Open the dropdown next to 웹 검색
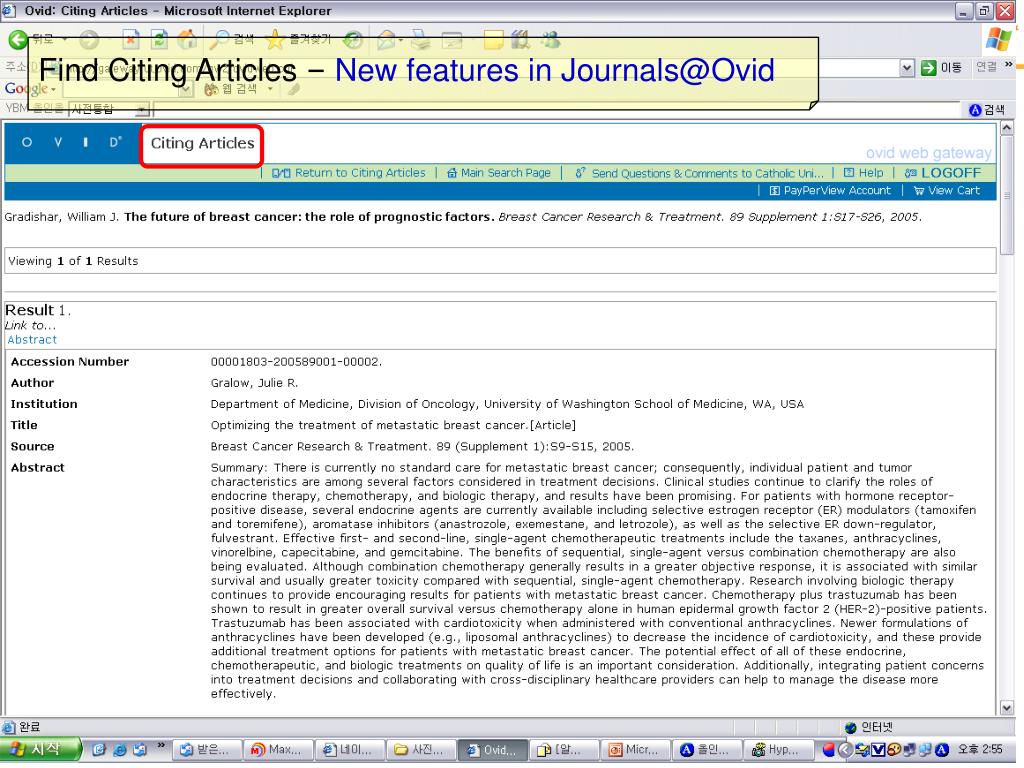The image size is (1024, 768). pos(270,89)
